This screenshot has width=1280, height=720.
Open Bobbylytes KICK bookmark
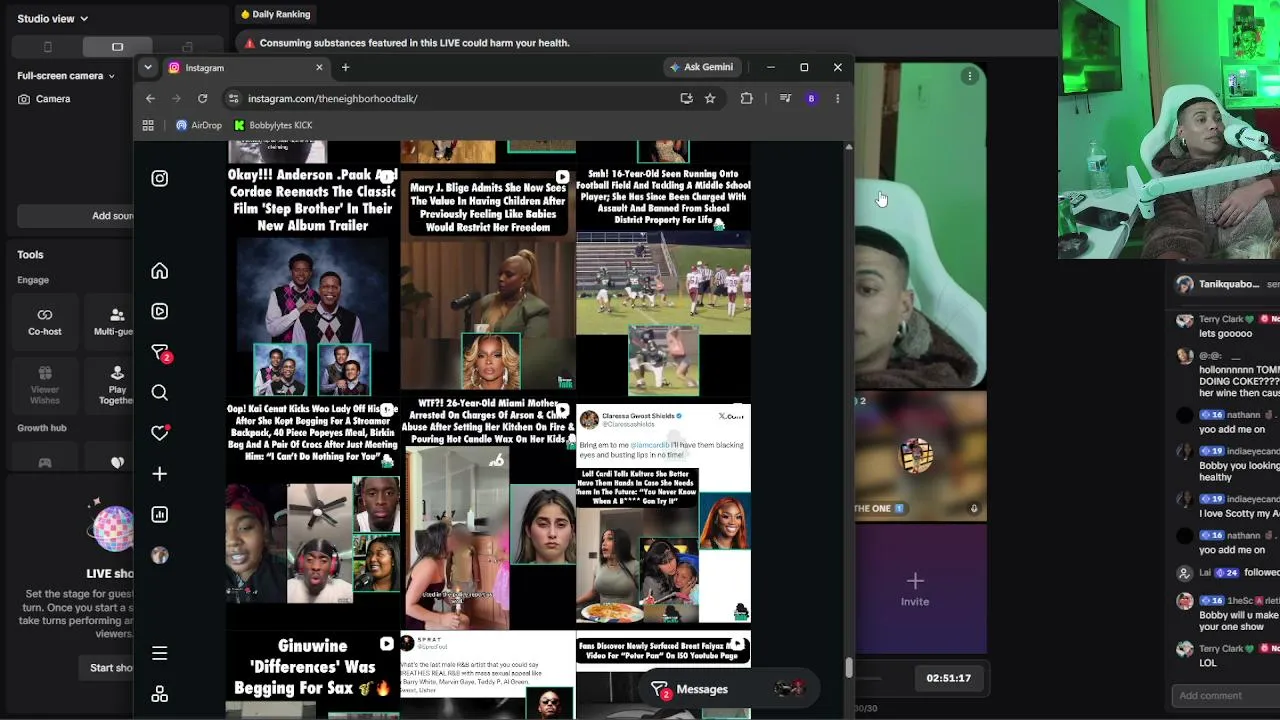pyautogui.click(x=273, y=125)
